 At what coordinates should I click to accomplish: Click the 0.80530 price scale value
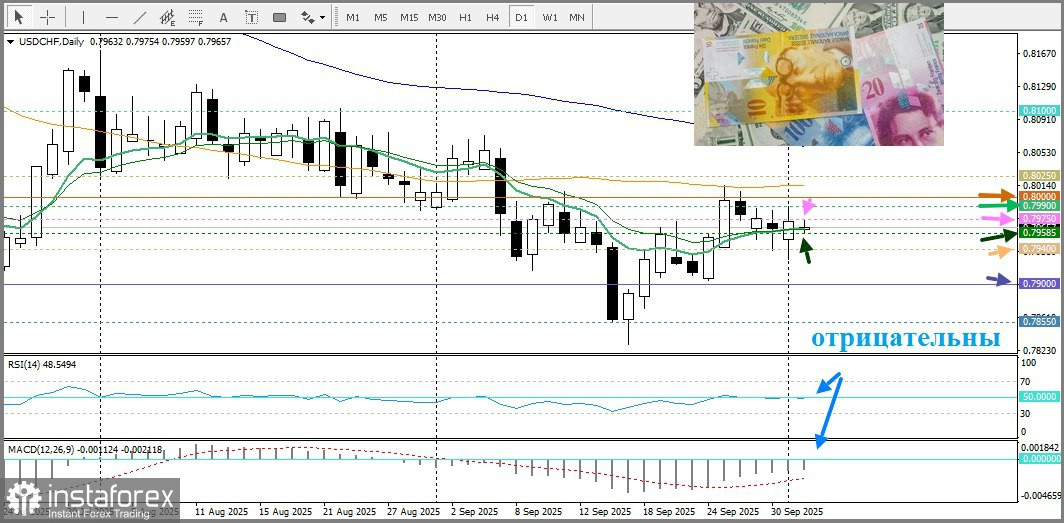pyautogui.click(x=1041, y=152)
